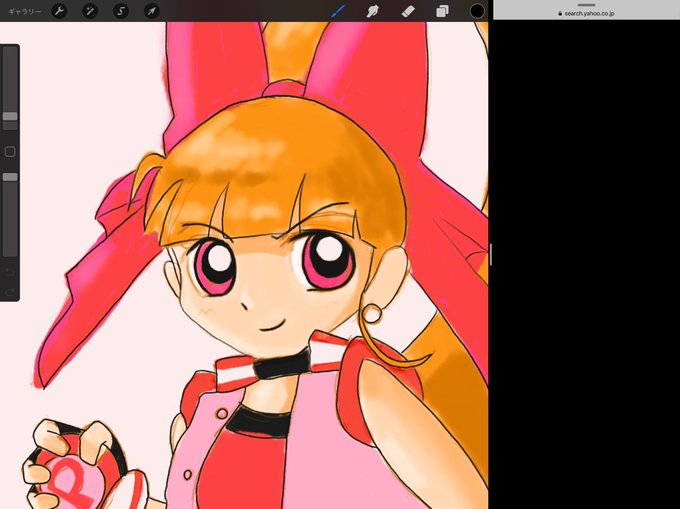The width and height of the screenshot is (680, 509).
Task: Open the ギャラリー gallery view
Action: point(25,12)
